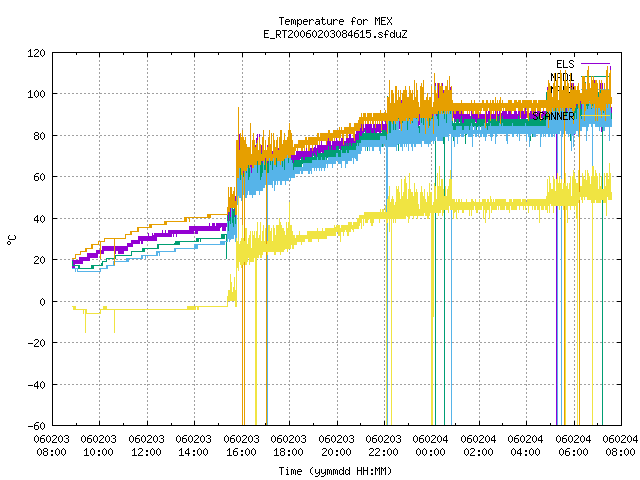The height and width of the screenshot is (480, 640).
Task: Click the -40 y-axis tick label
Action: [x=36, y=384]
